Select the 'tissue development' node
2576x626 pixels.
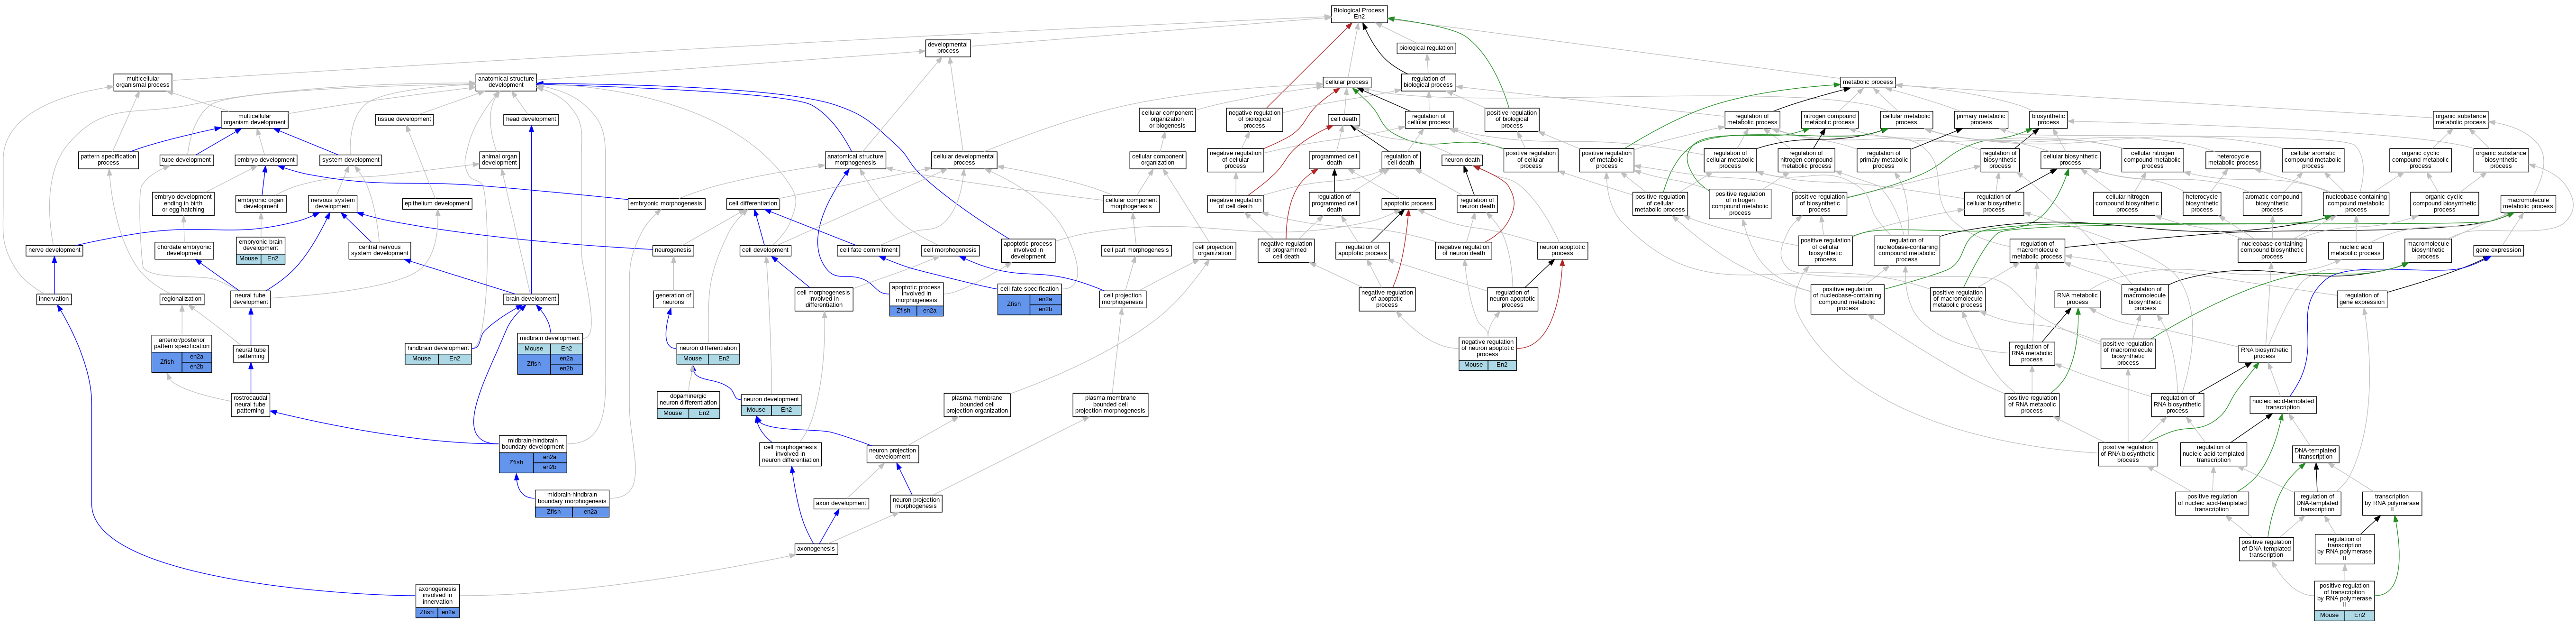pos(404,119)
